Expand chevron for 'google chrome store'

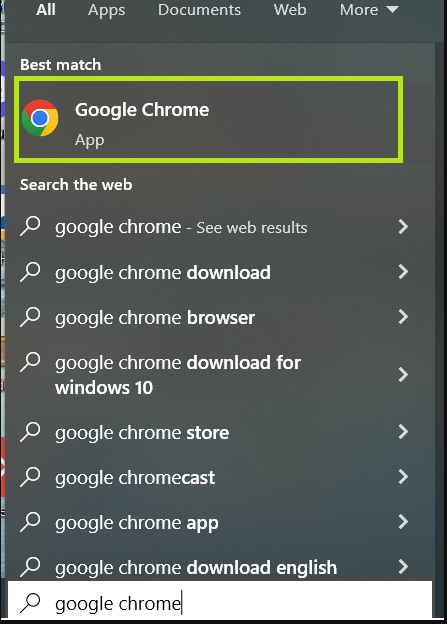(403, 432)
